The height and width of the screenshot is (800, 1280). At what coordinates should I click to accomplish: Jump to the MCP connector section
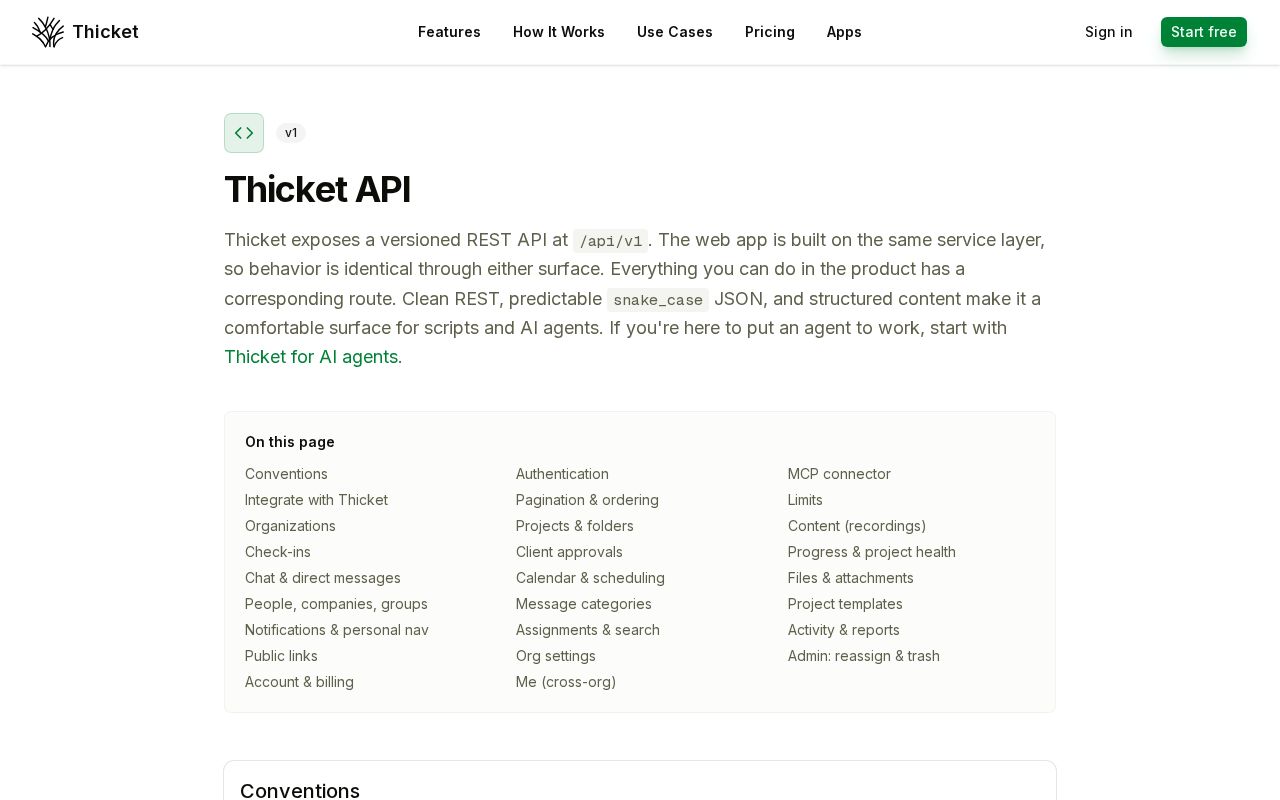click(x=839, y=474)
